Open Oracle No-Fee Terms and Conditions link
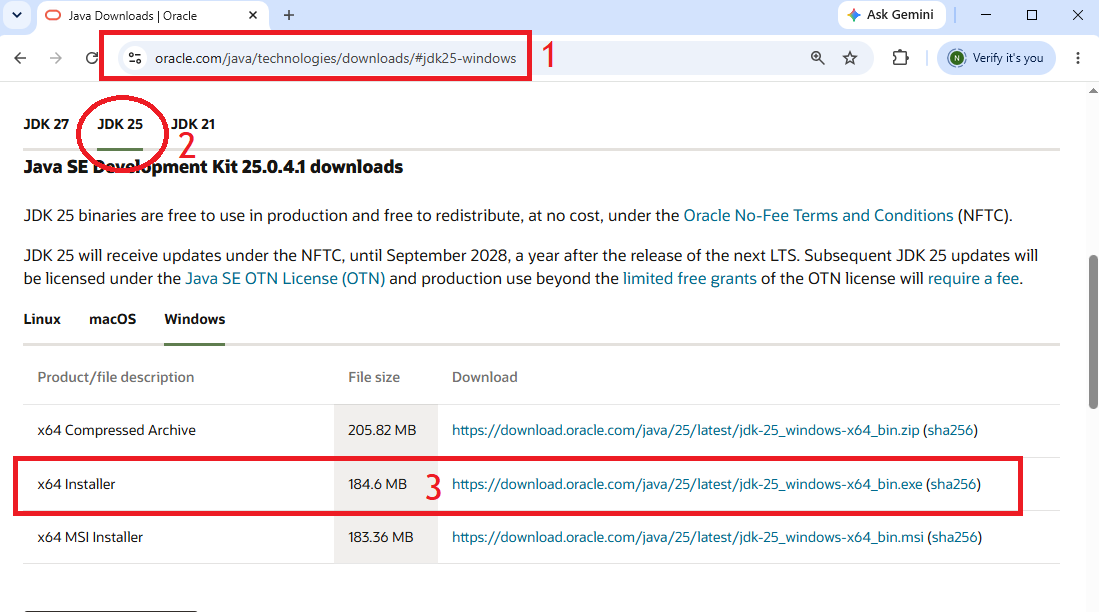The image size is (1099, 612). coord(818,215)
